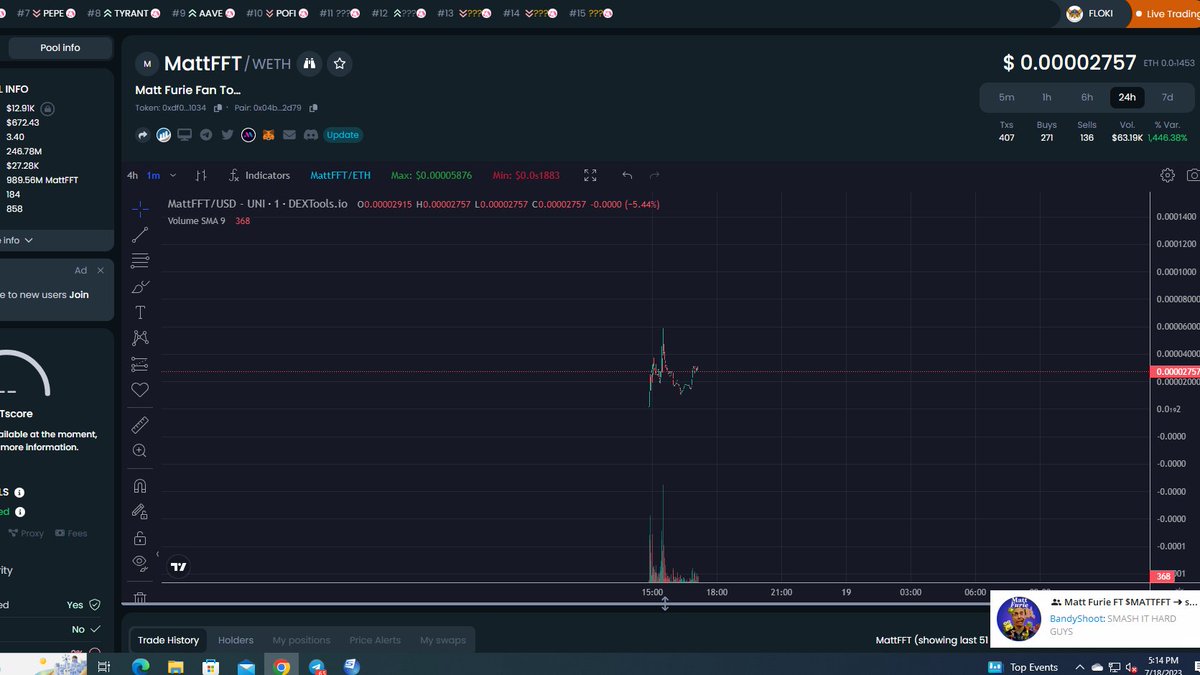Viewport: 1200px width, 675px height.
Task: Open the Trade History tab
Action: click(168, 640)
